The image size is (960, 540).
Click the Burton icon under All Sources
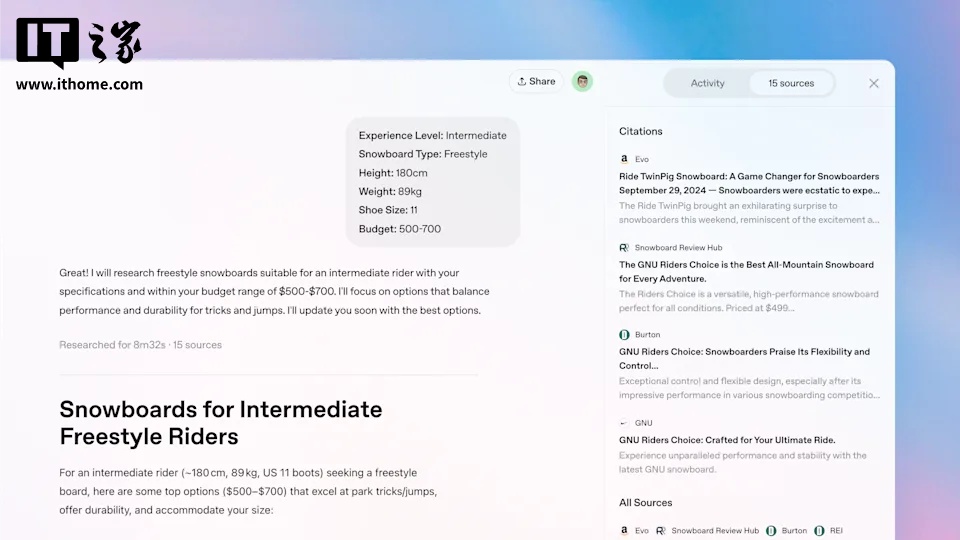pyautogui.click(x=771, y=531)
